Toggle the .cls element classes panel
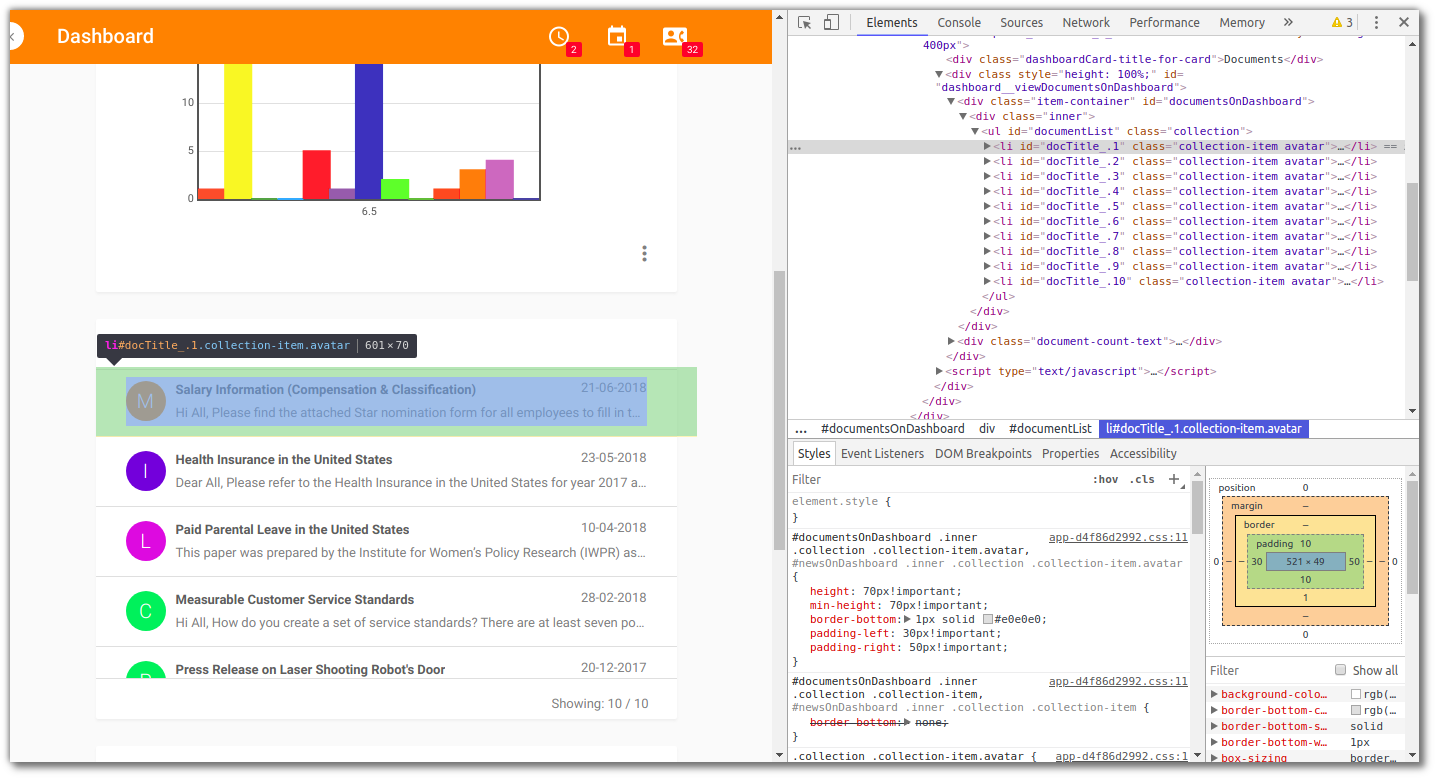The image size is (1435, 778). [1141, 480]
